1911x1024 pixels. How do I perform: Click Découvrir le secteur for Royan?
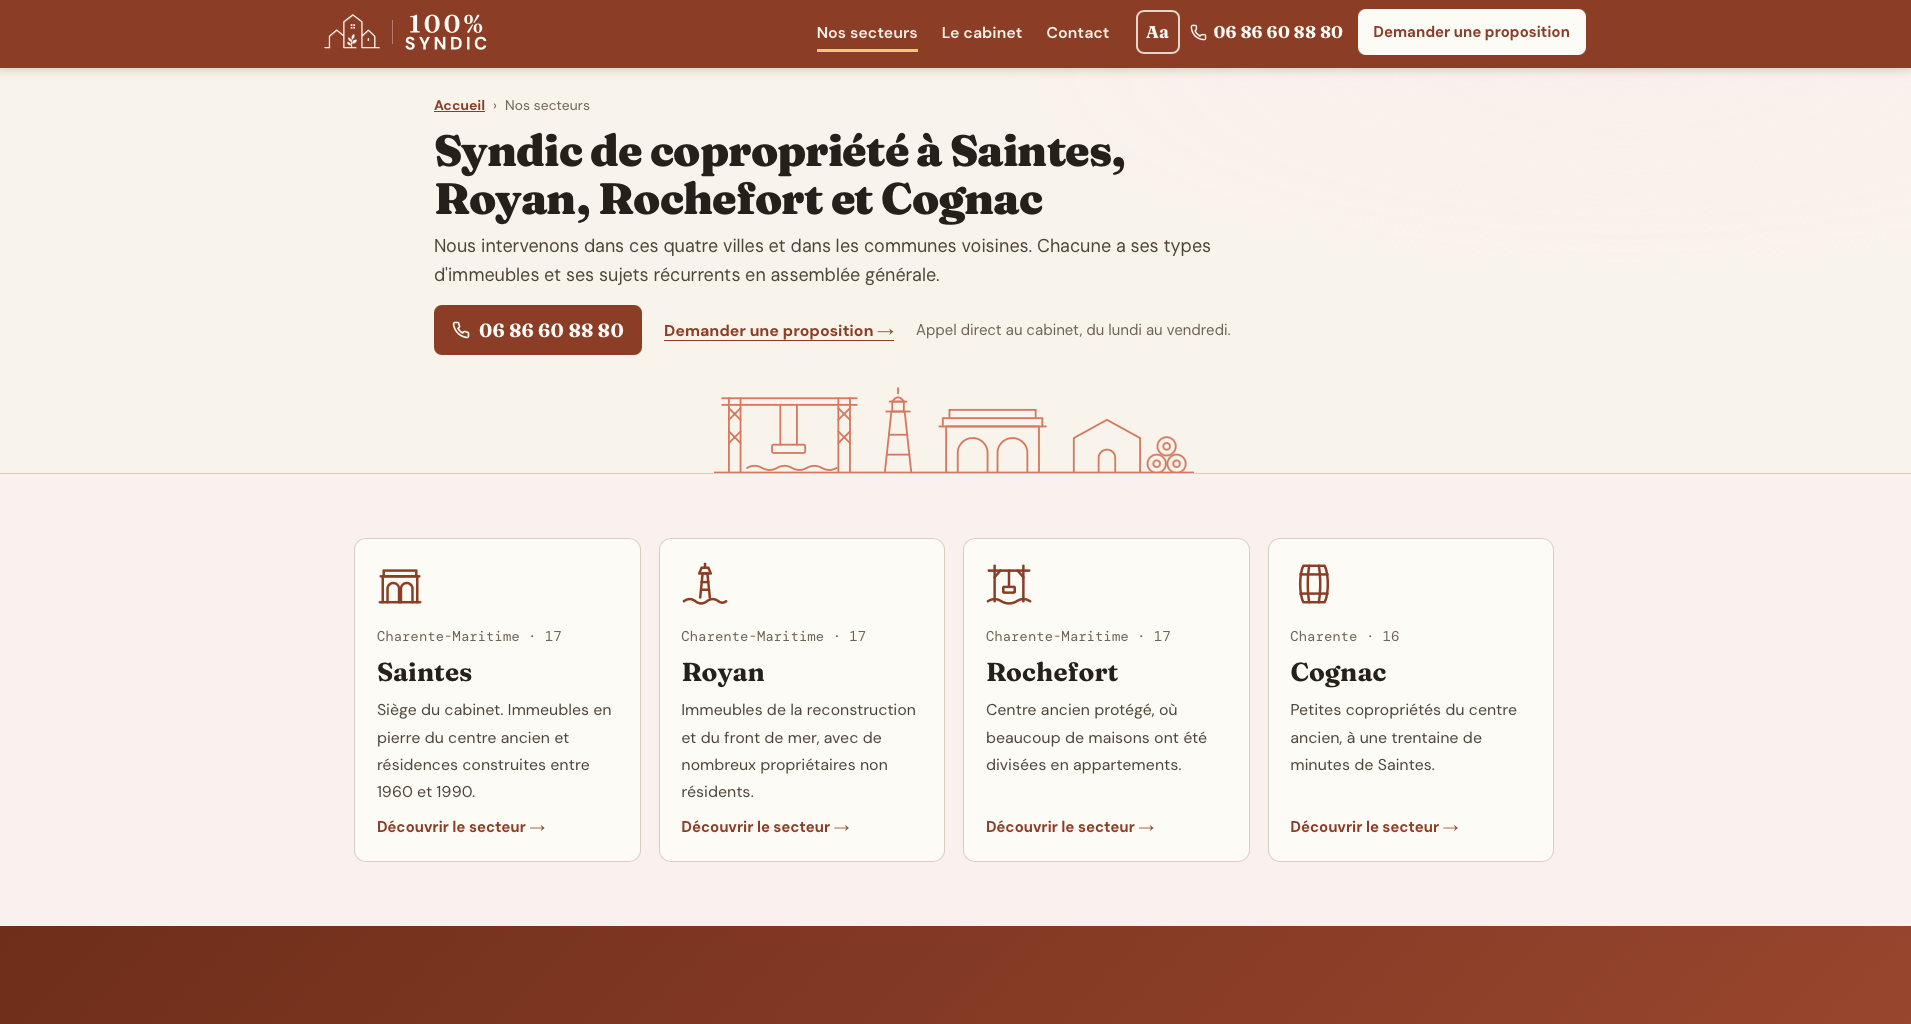[765, 827]
